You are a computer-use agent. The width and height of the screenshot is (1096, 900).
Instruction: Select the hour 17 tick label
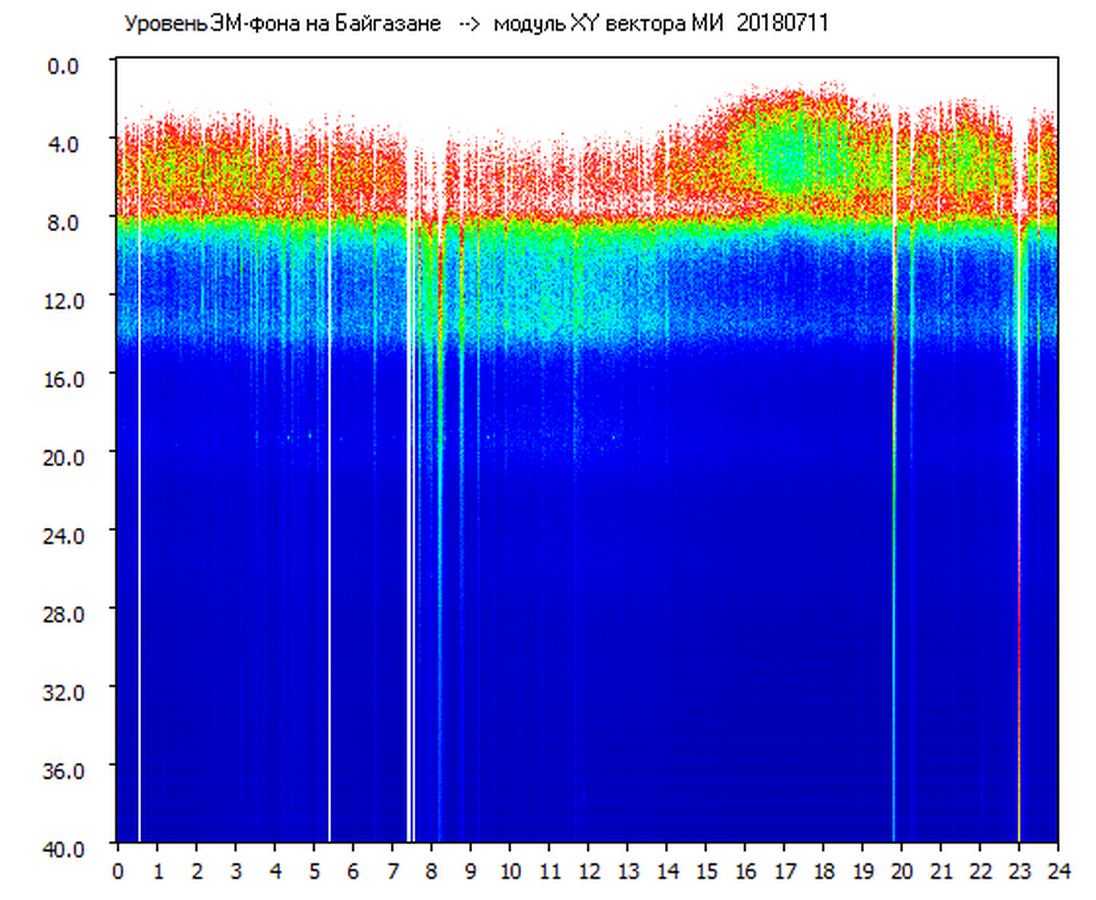pos(784,871)
